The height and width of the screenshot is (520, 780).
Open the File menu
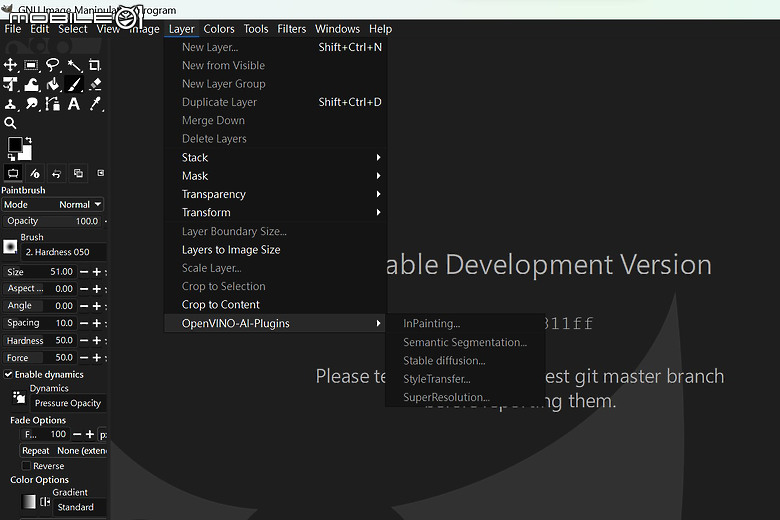pos(13,29)
